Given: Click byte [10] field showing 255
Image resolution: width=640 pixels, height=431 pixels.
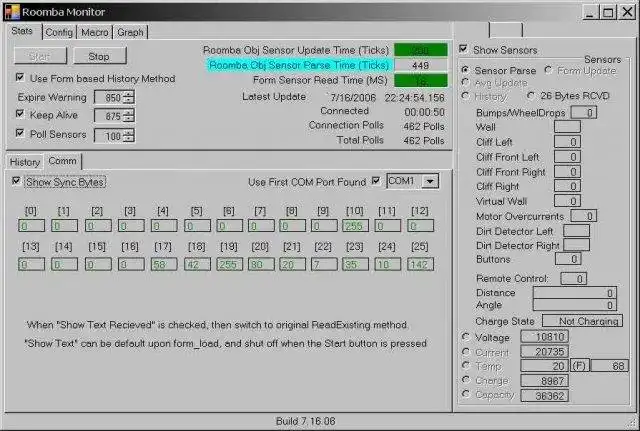Looking at the screenshot, I should [356, 226].
